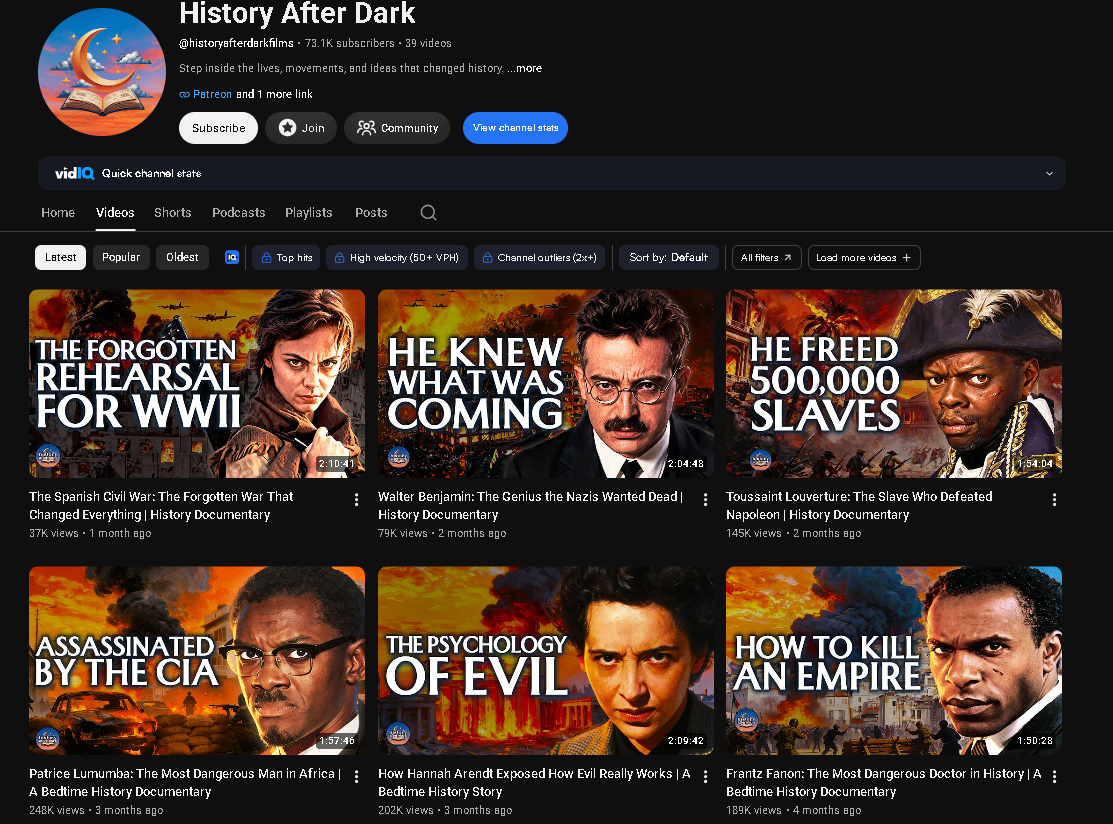Click Load more videos button
The image size is (1113, 824).
[864, 258]
